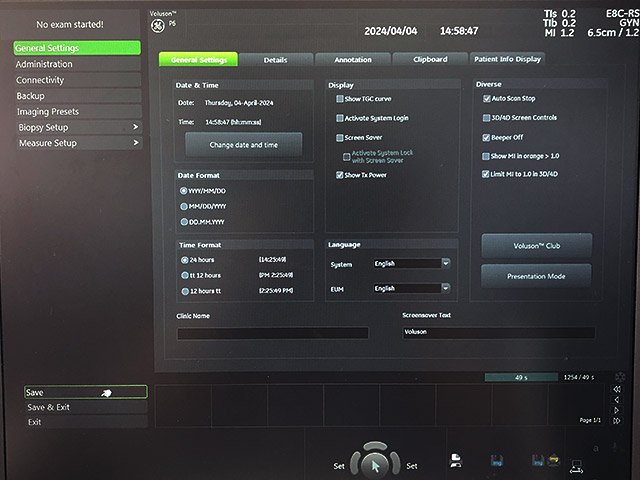Click the Save button

point(86,393)
